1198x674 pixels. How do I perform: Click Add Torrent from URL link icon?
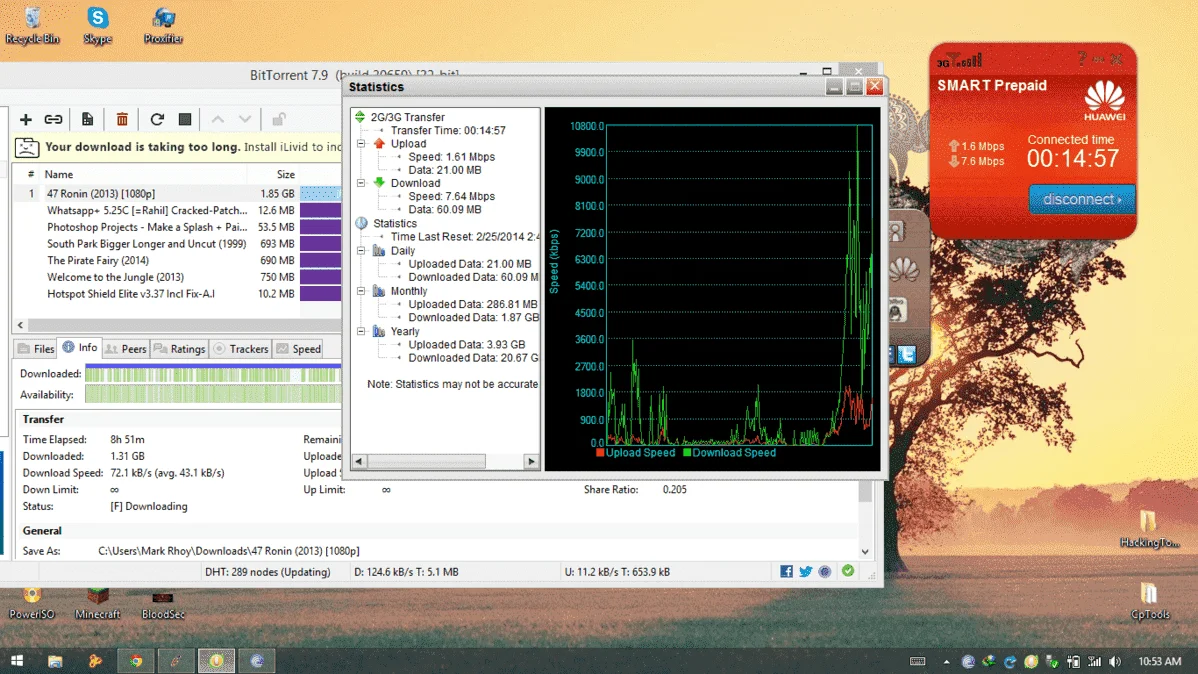tap(53, 119)
